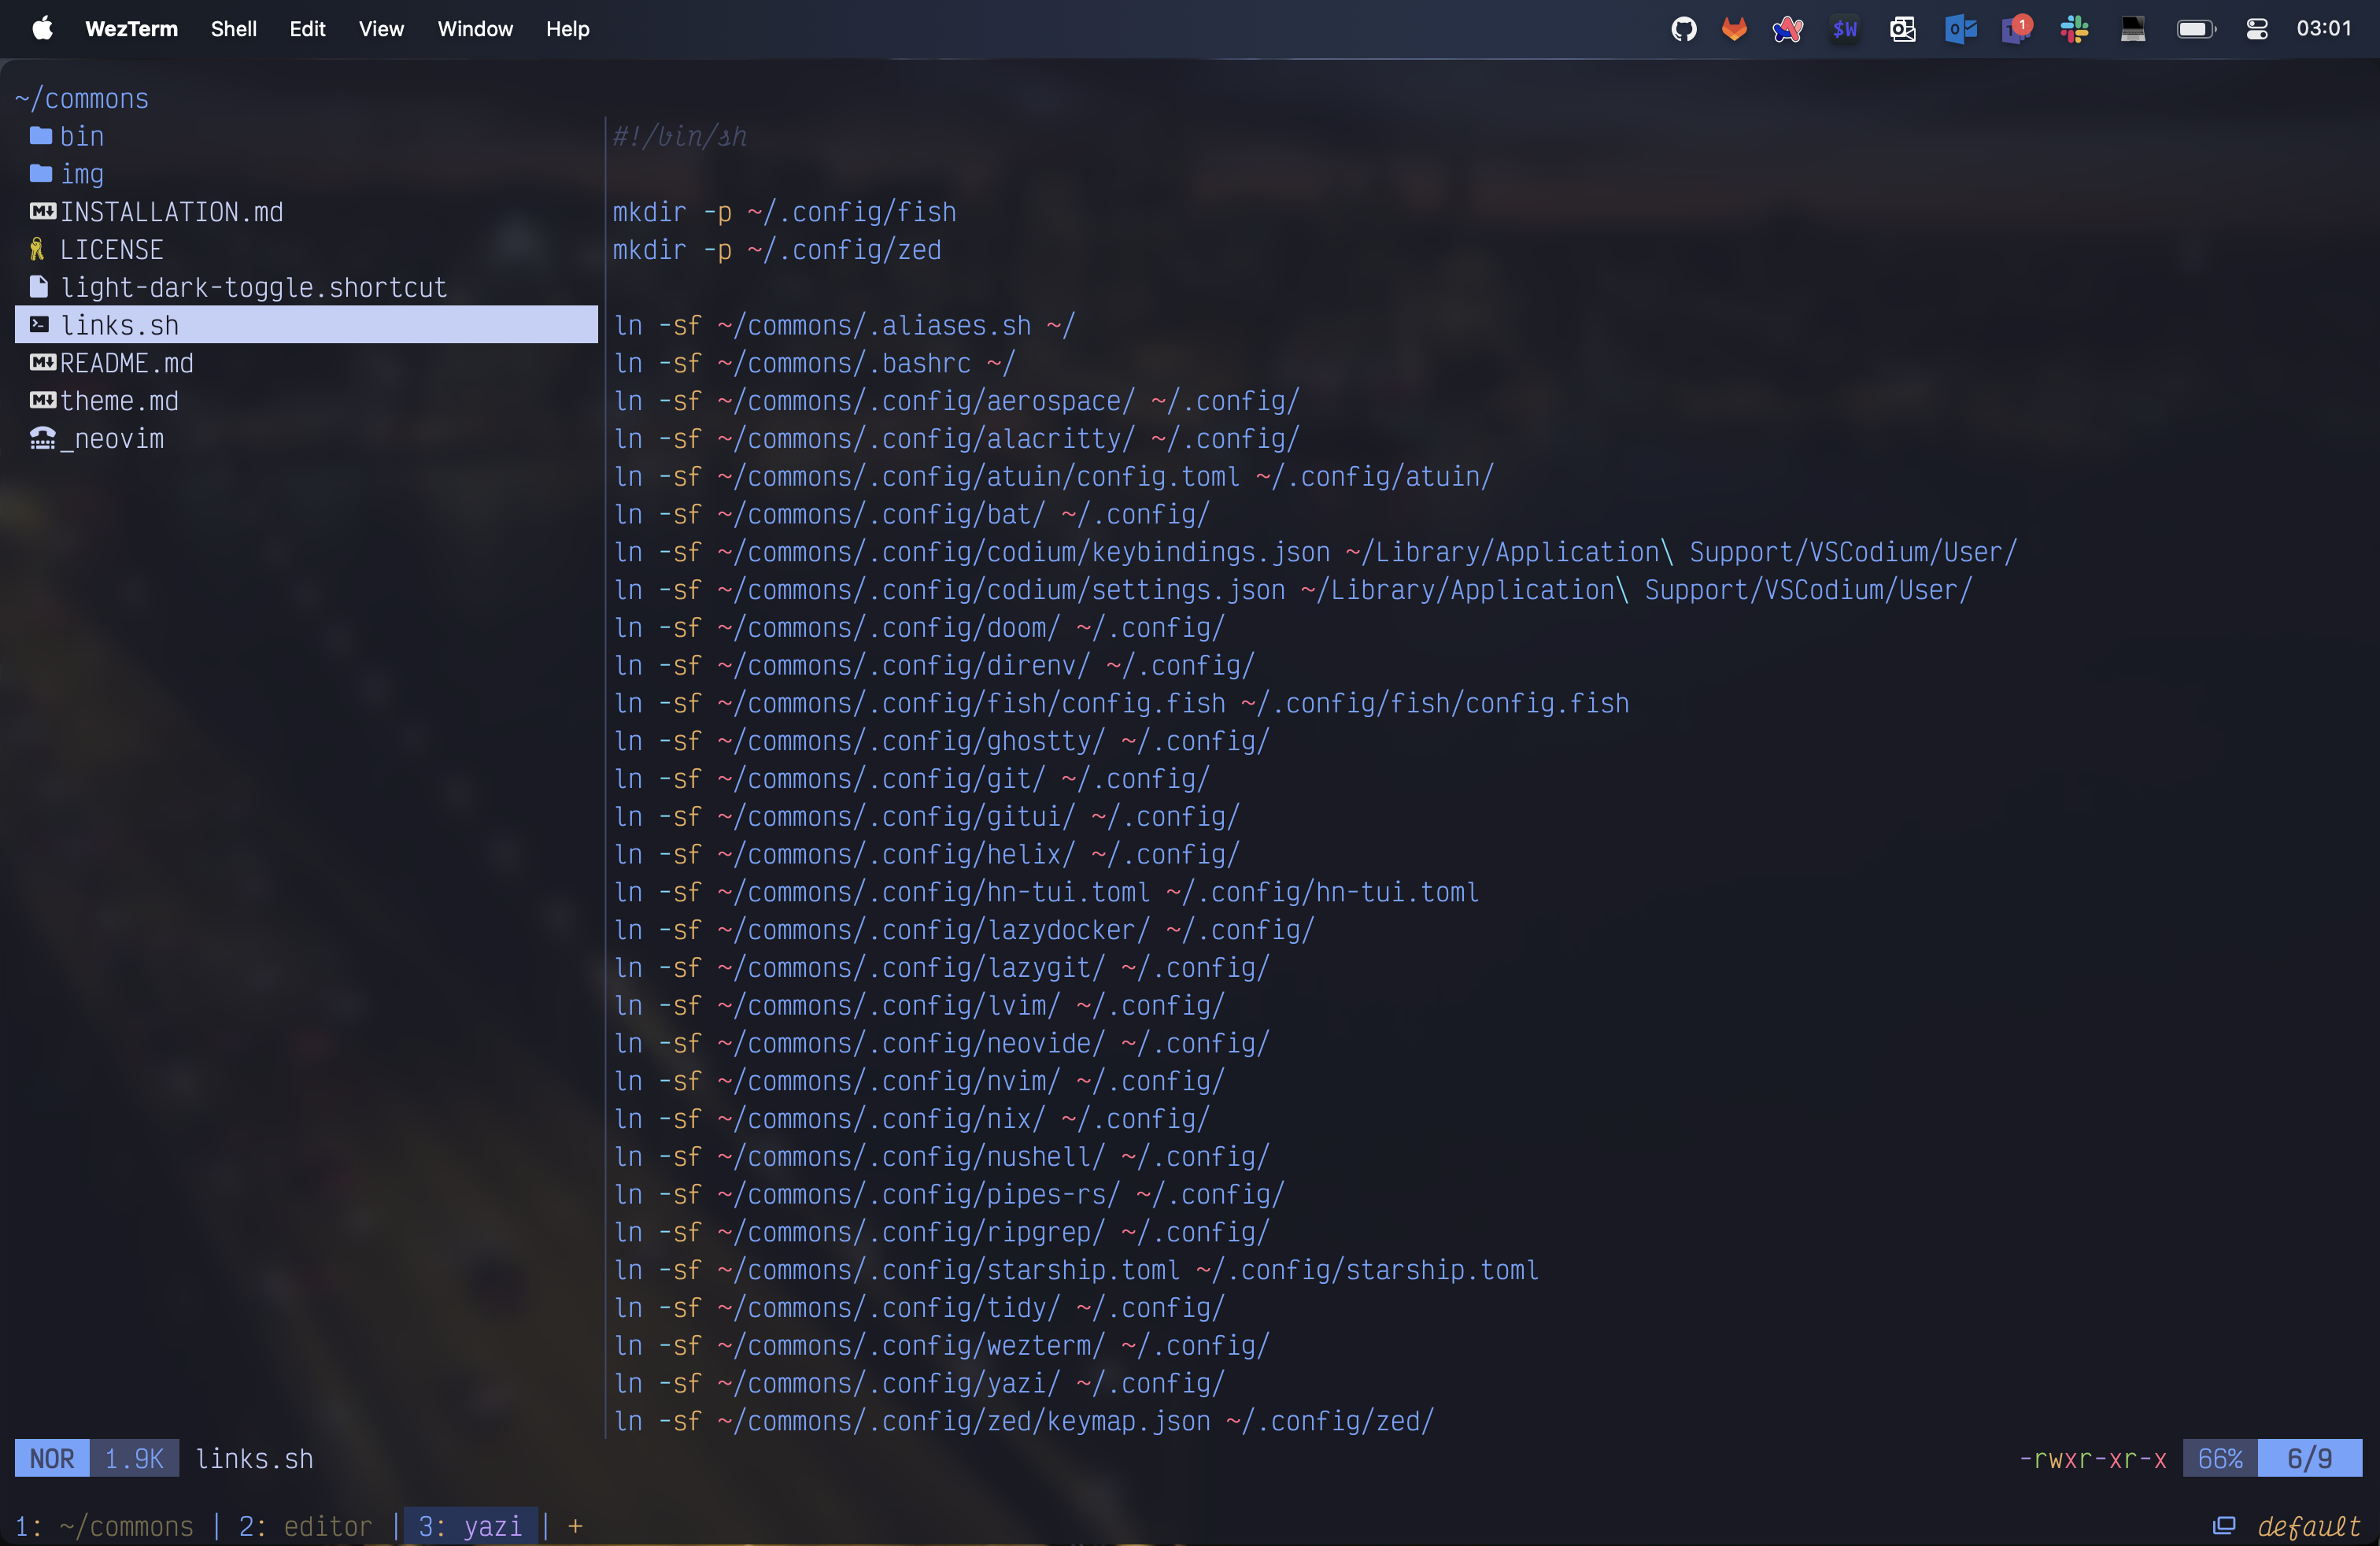Click links.sh name in status bar
The image size is (2380, 1546).
(x=254, y=1458)
